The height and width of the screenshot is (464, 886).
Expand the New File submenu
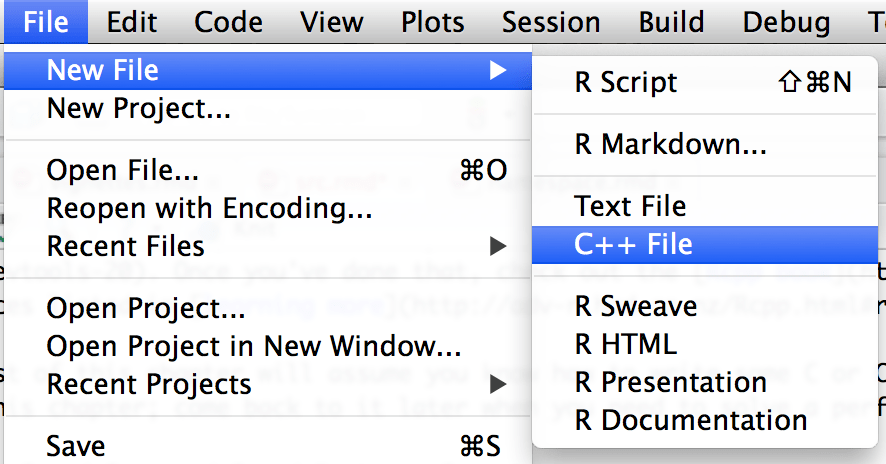(x=268, y=71)
